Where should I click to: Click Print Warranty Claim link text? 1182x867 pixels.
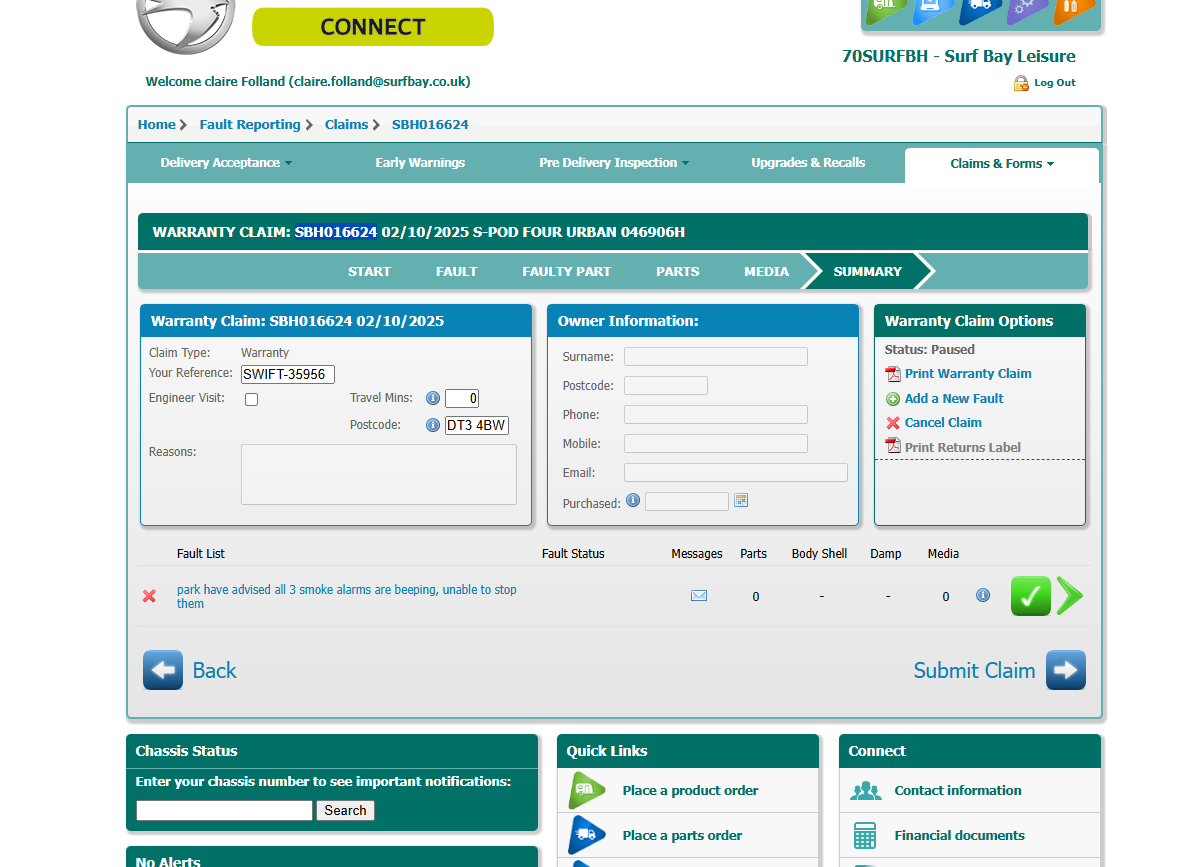click(x=968, y=374)
